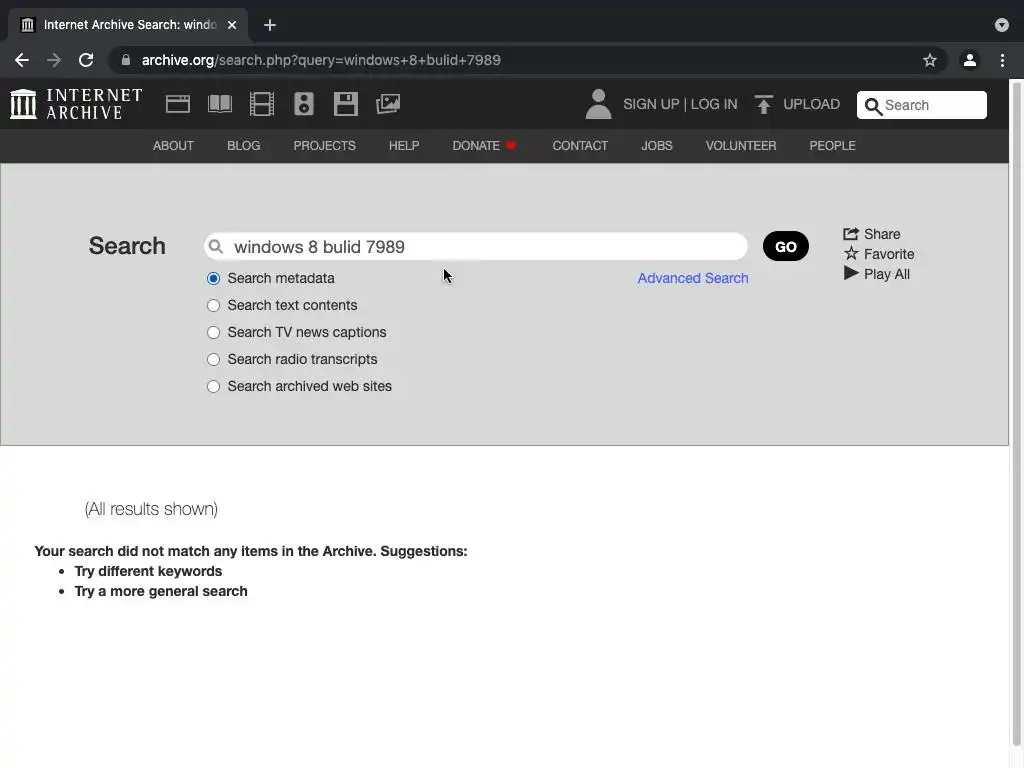This screenshot has width=1024, height=768.
Task: Click the Share icon
Action: coord(850,234)
